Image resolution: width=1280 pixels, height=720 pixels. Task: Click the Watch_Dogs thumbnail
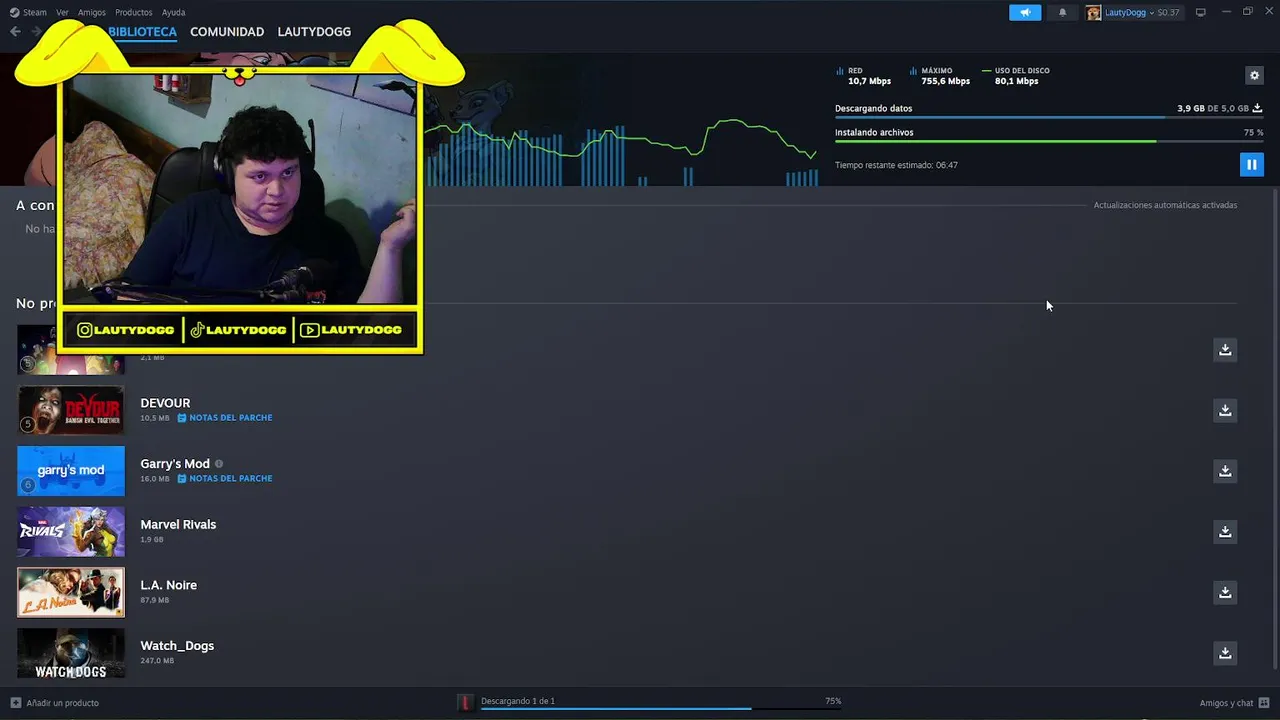click(x=71, y=653)
